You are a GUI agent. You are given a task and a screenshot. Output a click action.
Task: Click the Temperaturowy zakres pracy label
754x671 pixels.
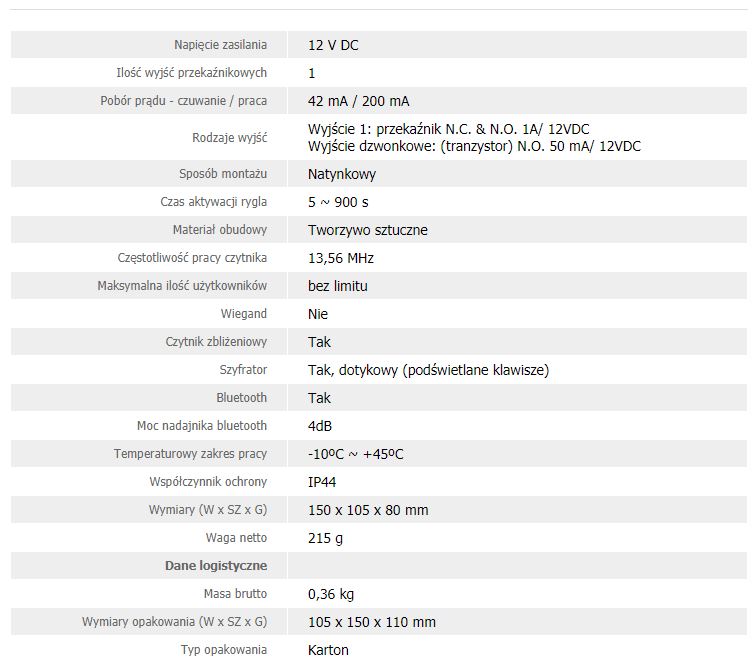(x=190, y=454)
